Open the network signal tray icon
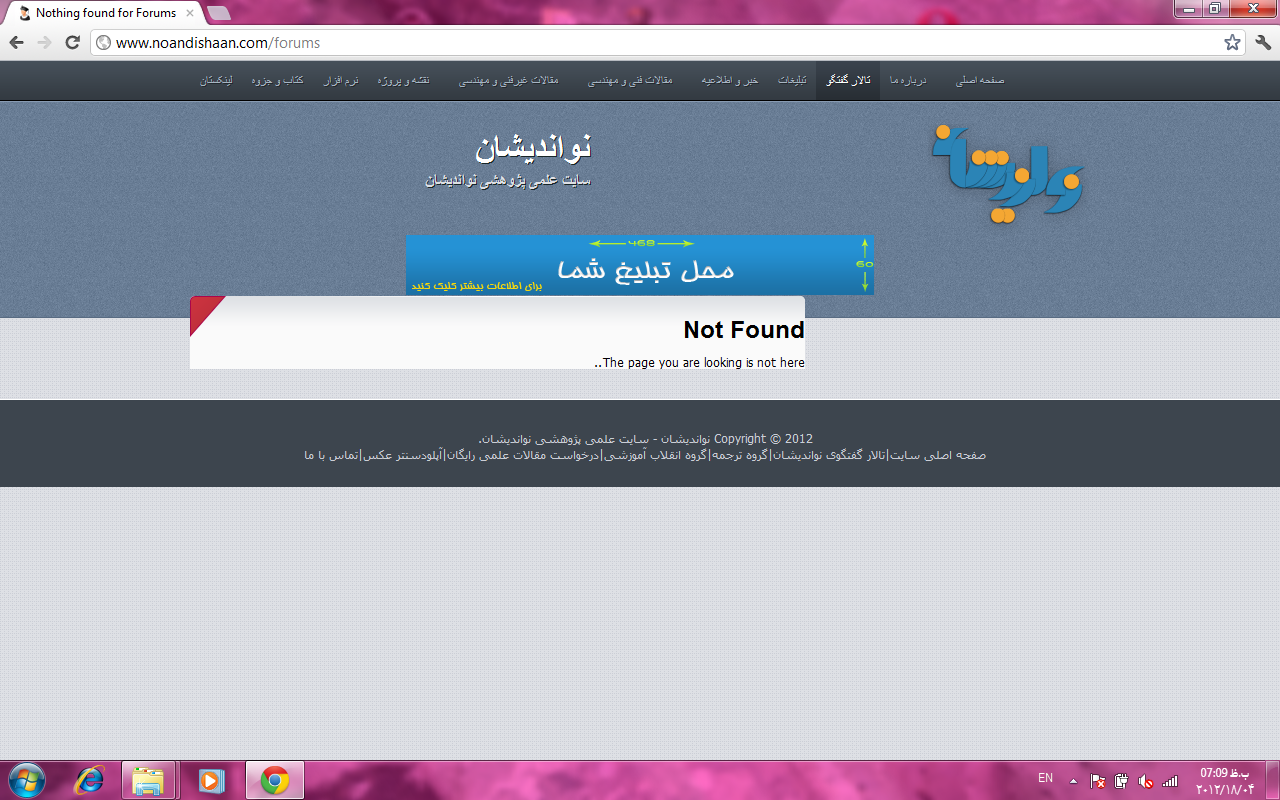Viewport: 1280px width, 800px height. coord(1169,781)
